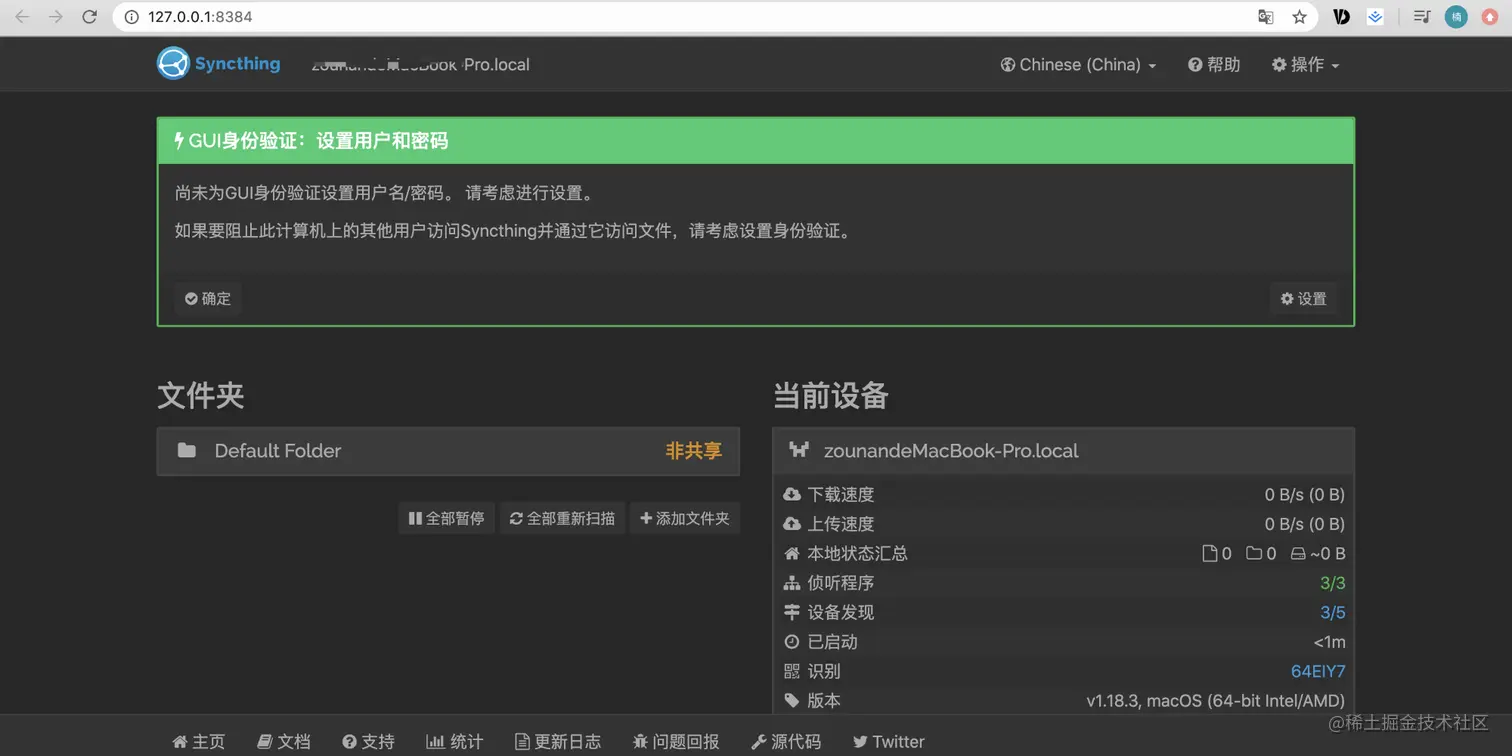Viewport: 1512px width, 756px height.
Task: Click the <1m uptime value
Action: click(1330, 642)
